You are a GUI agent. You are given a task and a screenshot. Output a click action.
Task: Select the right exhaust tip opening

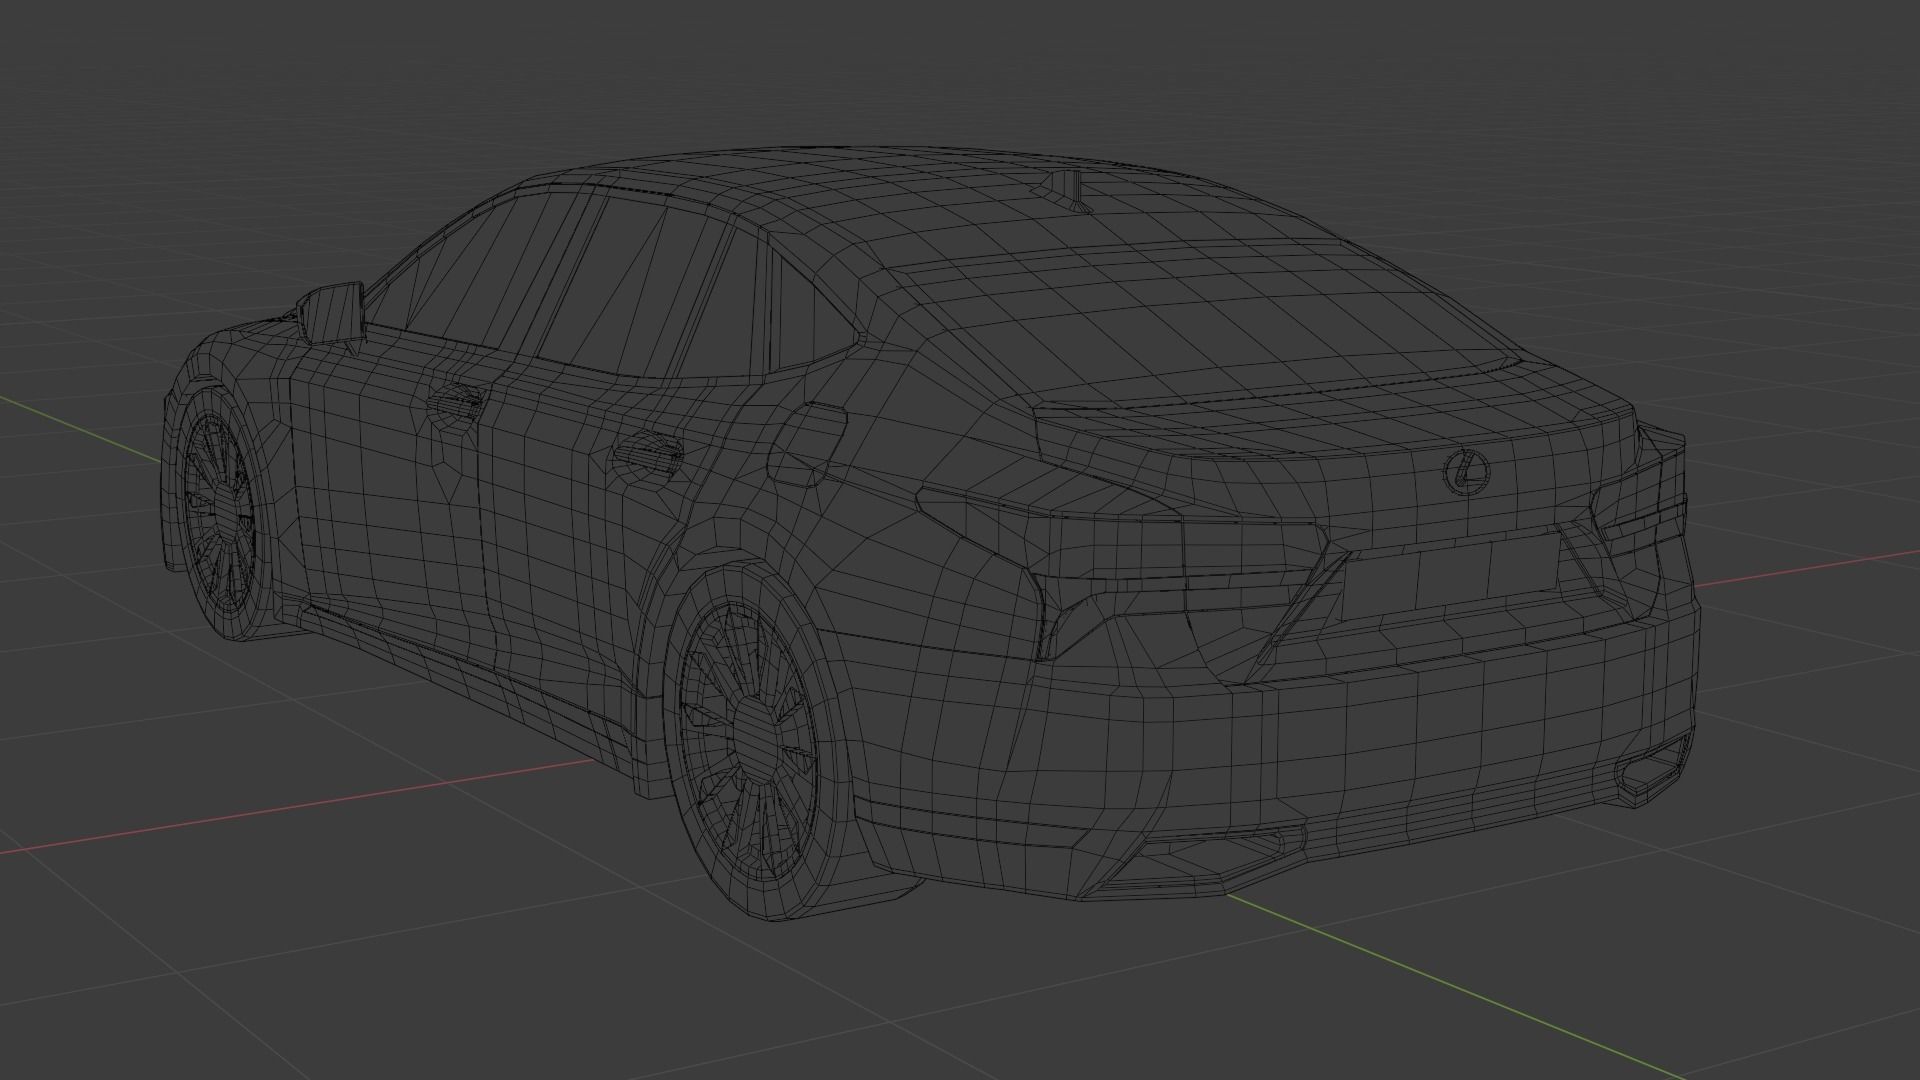point(1655,768)
